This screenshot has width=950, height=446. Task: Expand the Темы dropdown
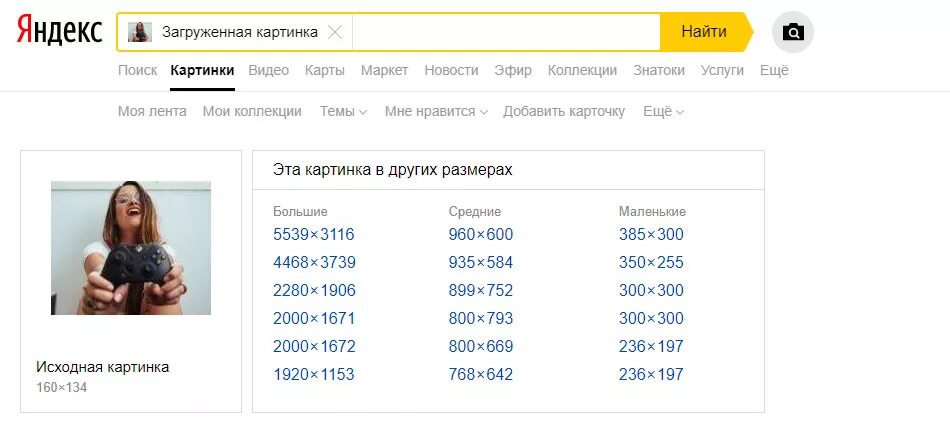coord(344,112)
